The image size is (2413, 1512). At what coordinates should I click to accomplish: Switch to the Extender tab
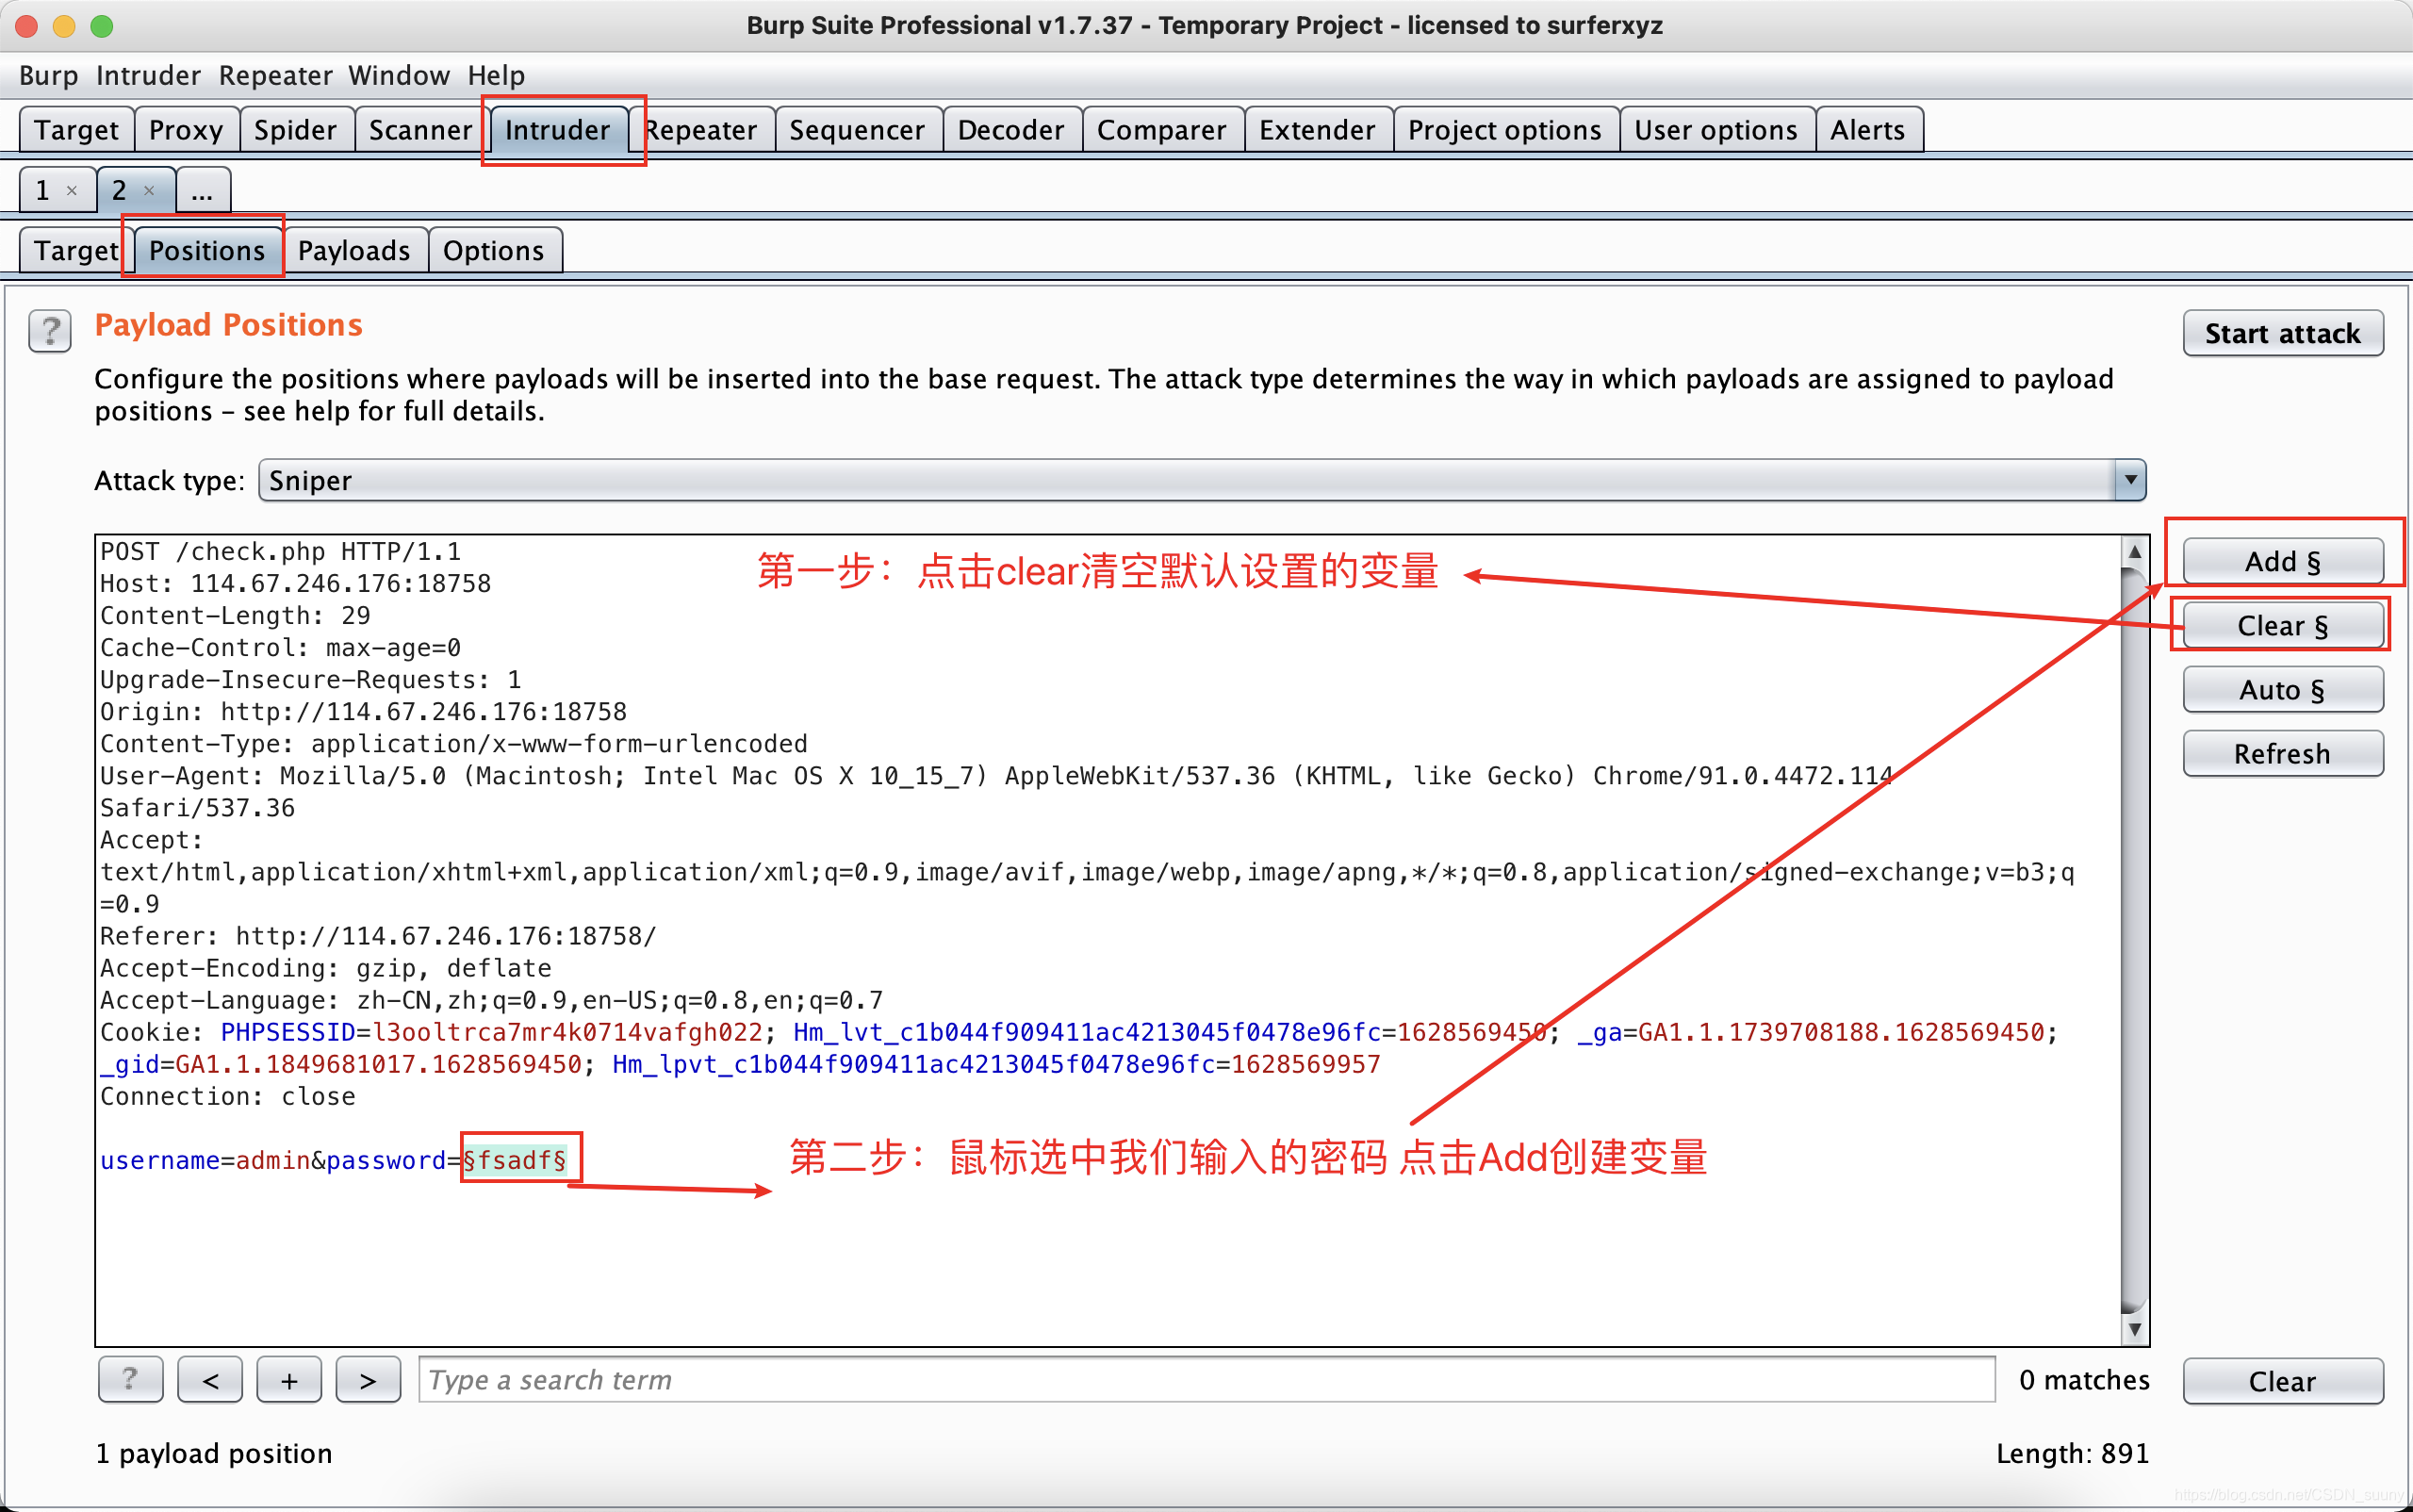pyautogui.click(x=1317, y=130)
